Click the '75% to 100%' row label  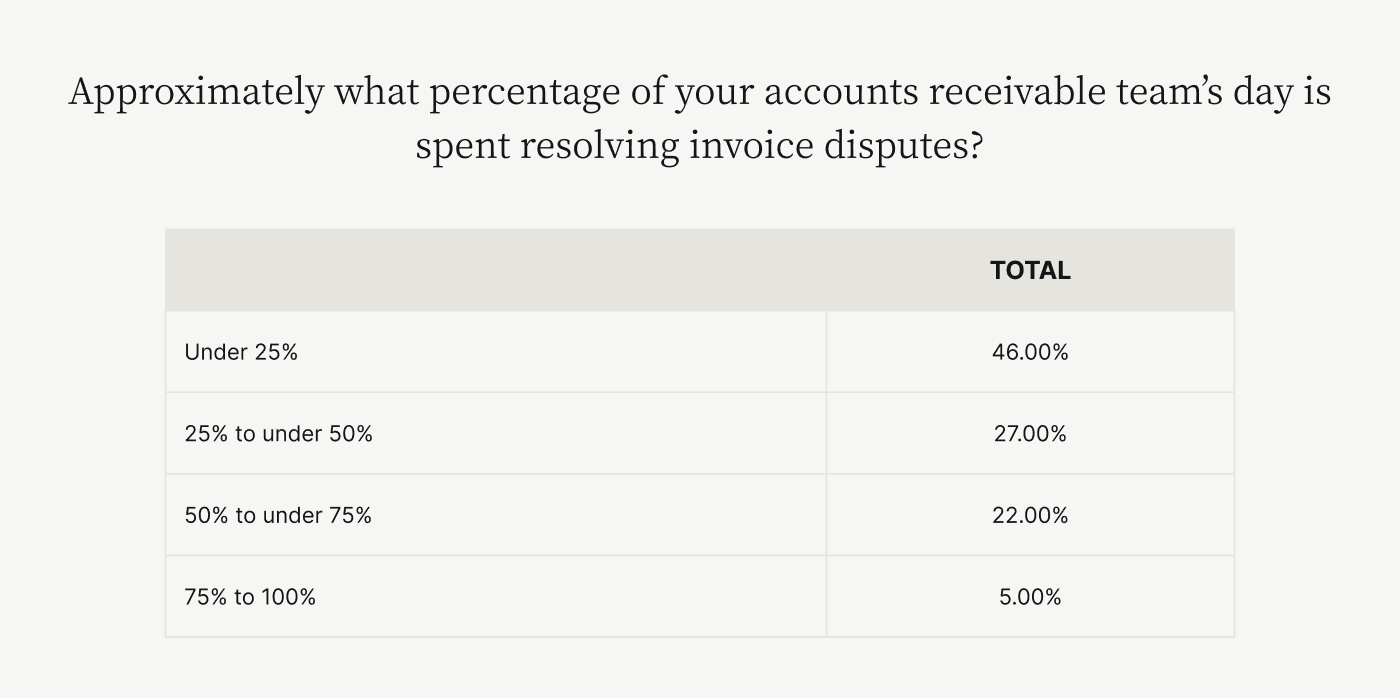click(x=250, y=597)
